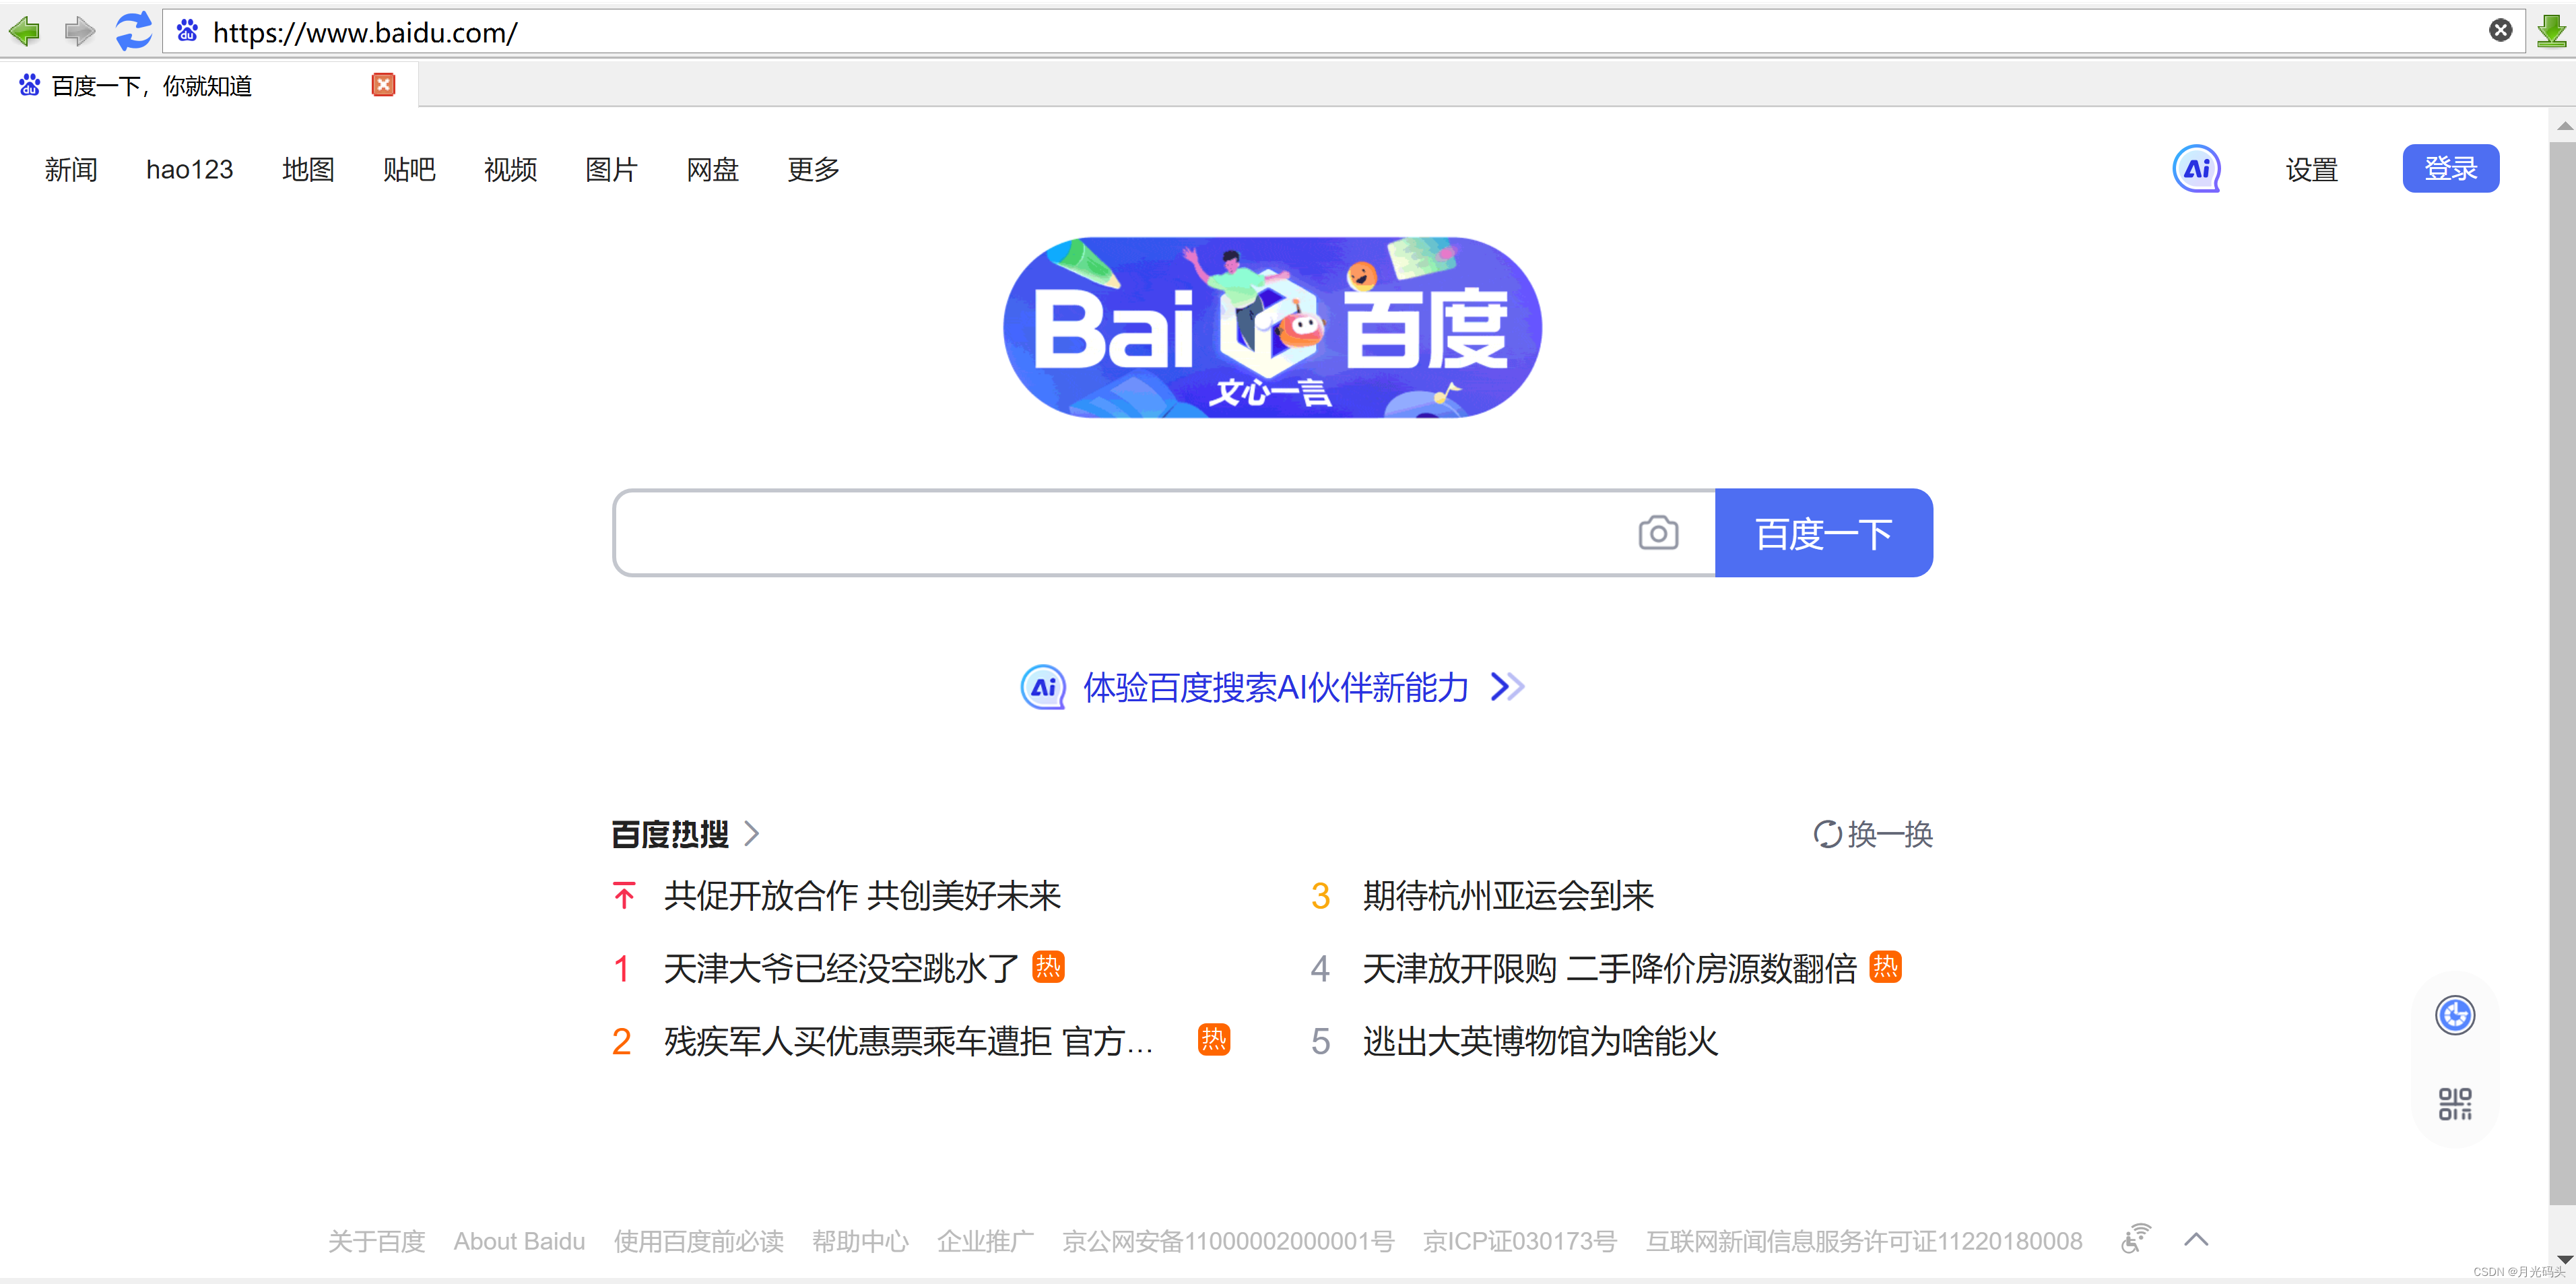Click the gray forward arrow icon
This screenshot has height=1284, width=2576.
click(79, 32)
